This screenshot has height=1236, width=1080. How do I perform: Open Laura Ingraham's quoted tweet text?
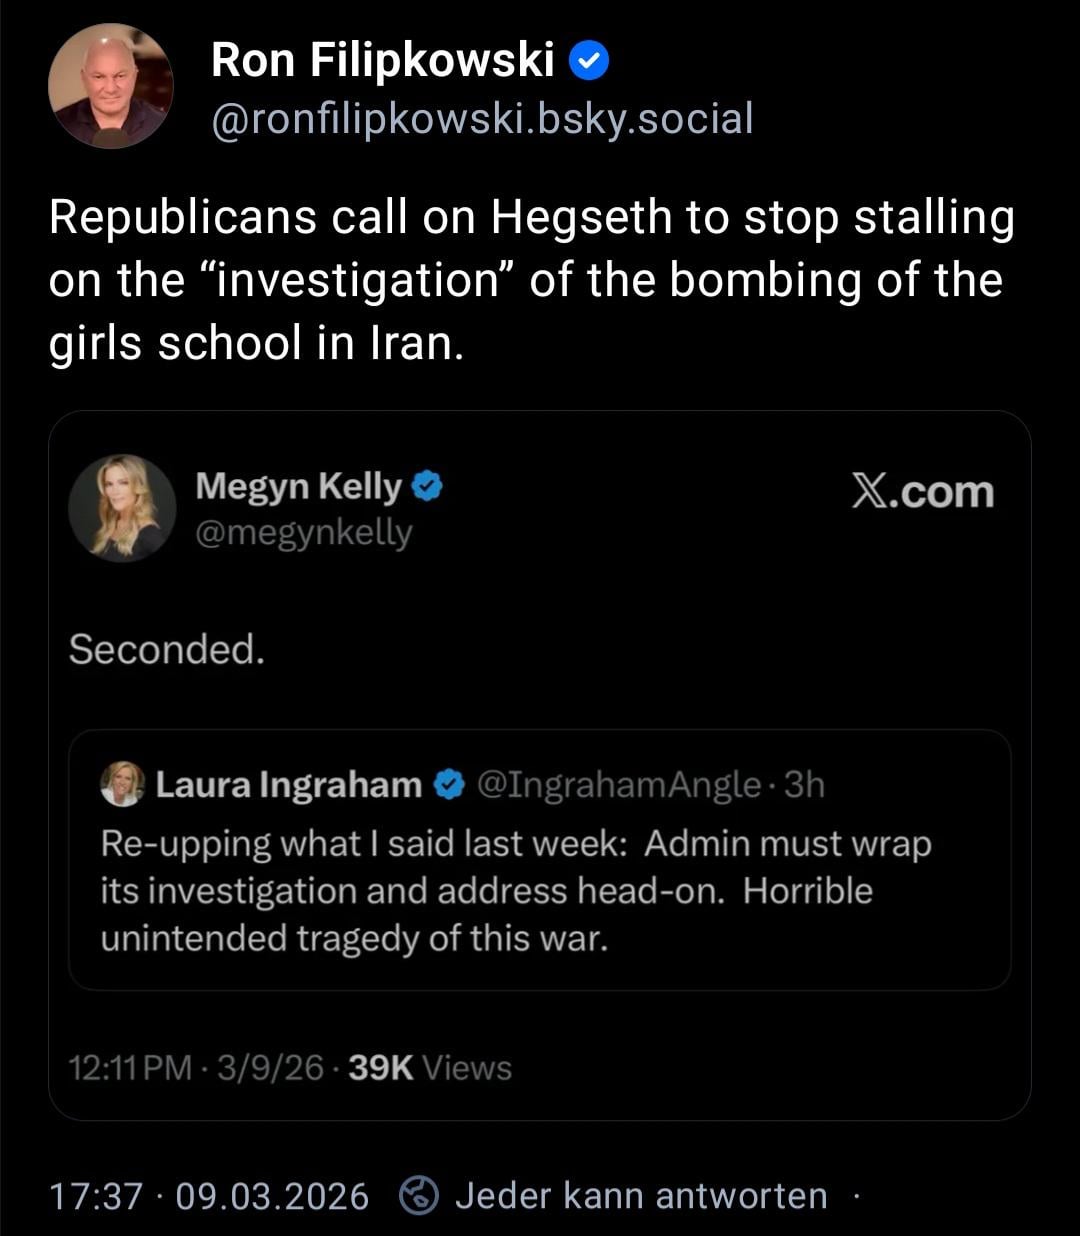pyautogui.click(x=515, y=891)
